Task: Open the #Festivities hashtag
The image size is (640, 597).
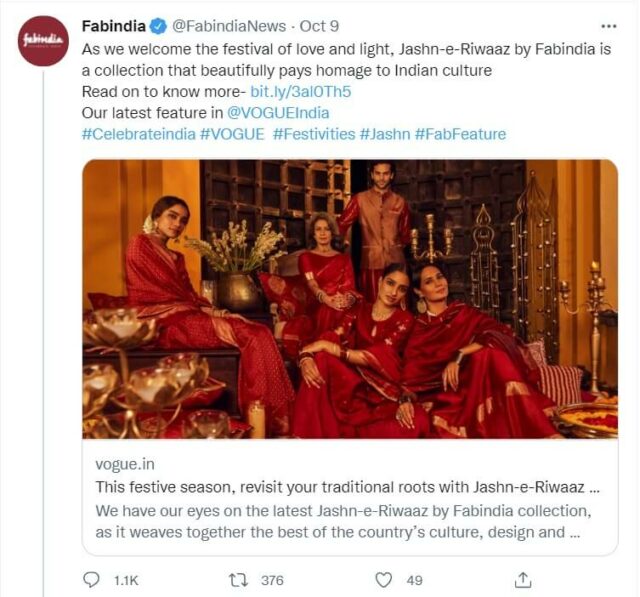Action: pyautogui.click(x=312, y=134)
